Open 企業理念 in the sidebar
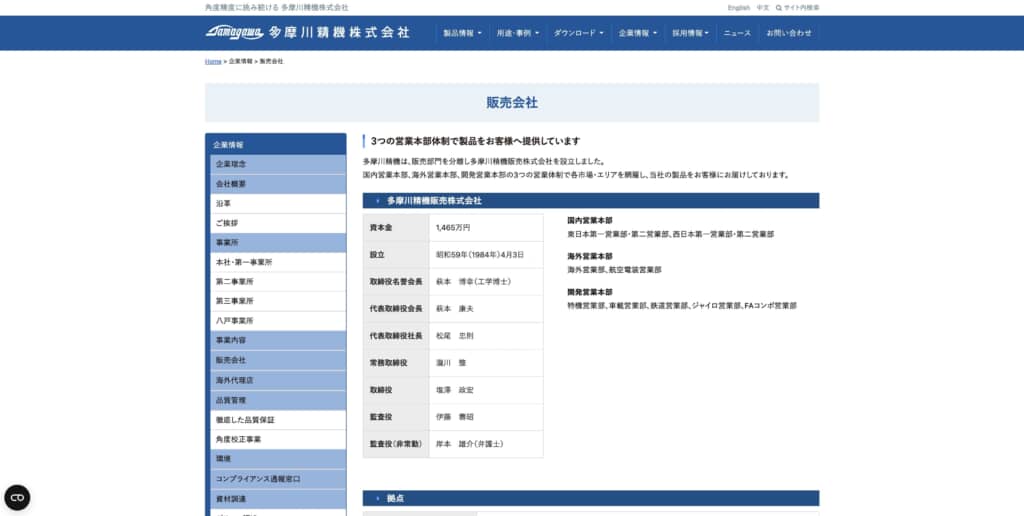The width and height of the screenshot is (1024, 516). click(x=278, y=164)
